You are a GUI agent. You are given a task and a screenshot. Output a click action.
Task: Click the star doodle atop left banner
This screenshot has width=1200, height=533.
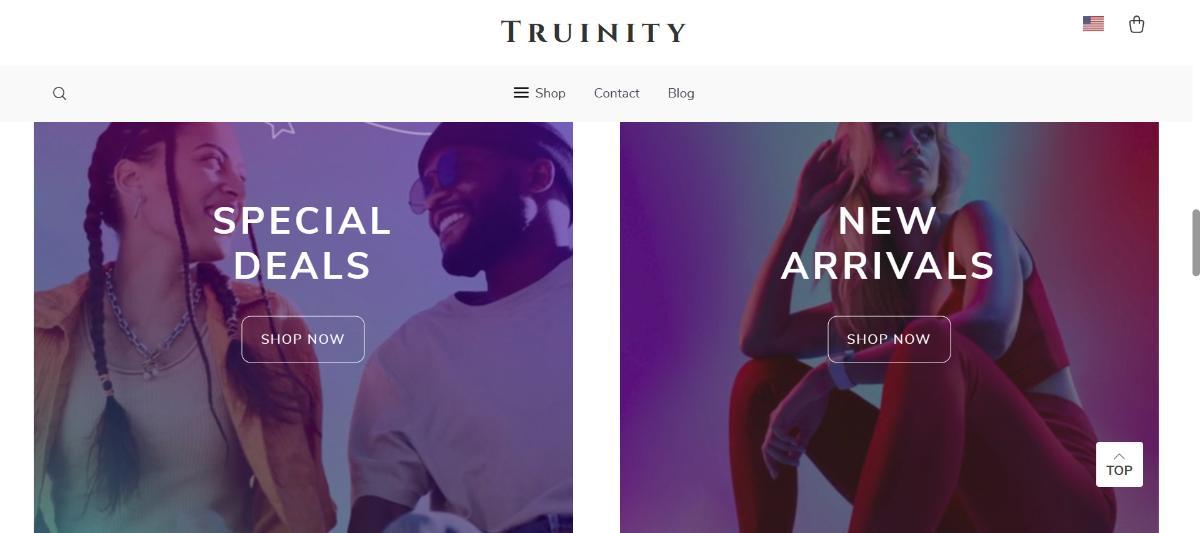(x=280, y=127)
